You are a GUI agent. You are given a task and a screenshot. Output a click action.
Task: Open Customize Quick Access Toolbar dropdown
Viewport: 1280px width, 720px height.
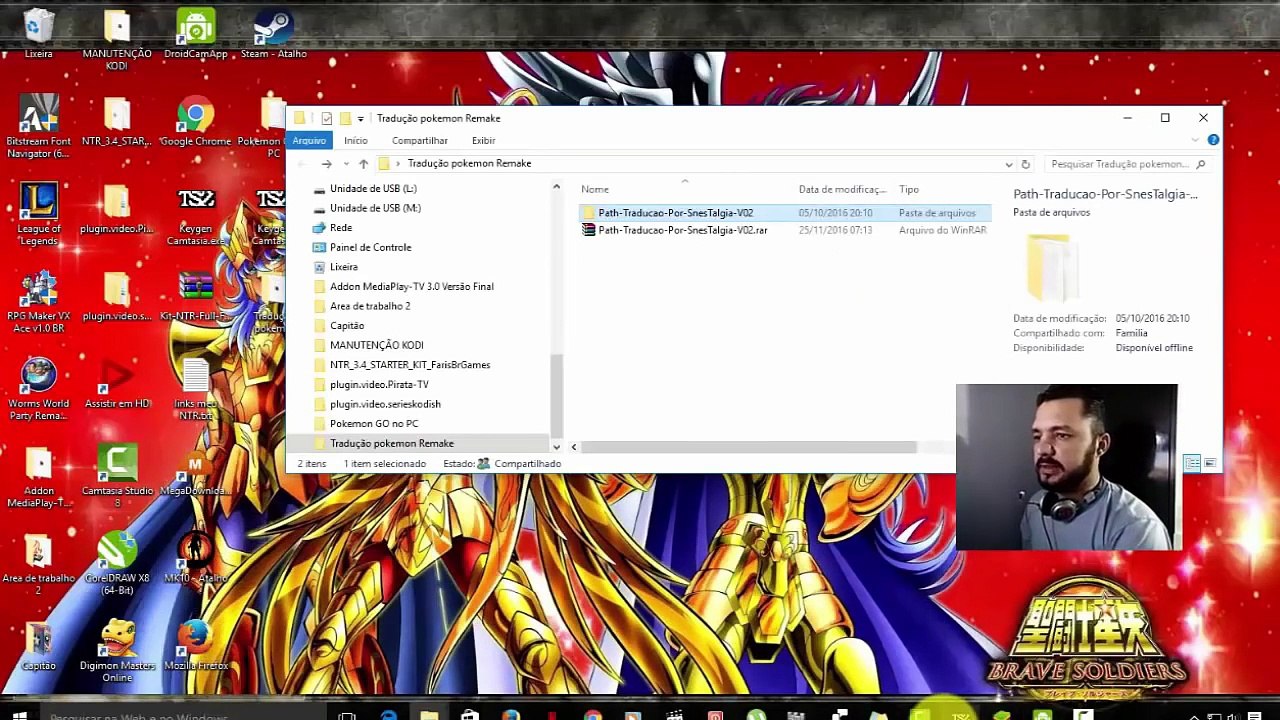tap(360, 118)
